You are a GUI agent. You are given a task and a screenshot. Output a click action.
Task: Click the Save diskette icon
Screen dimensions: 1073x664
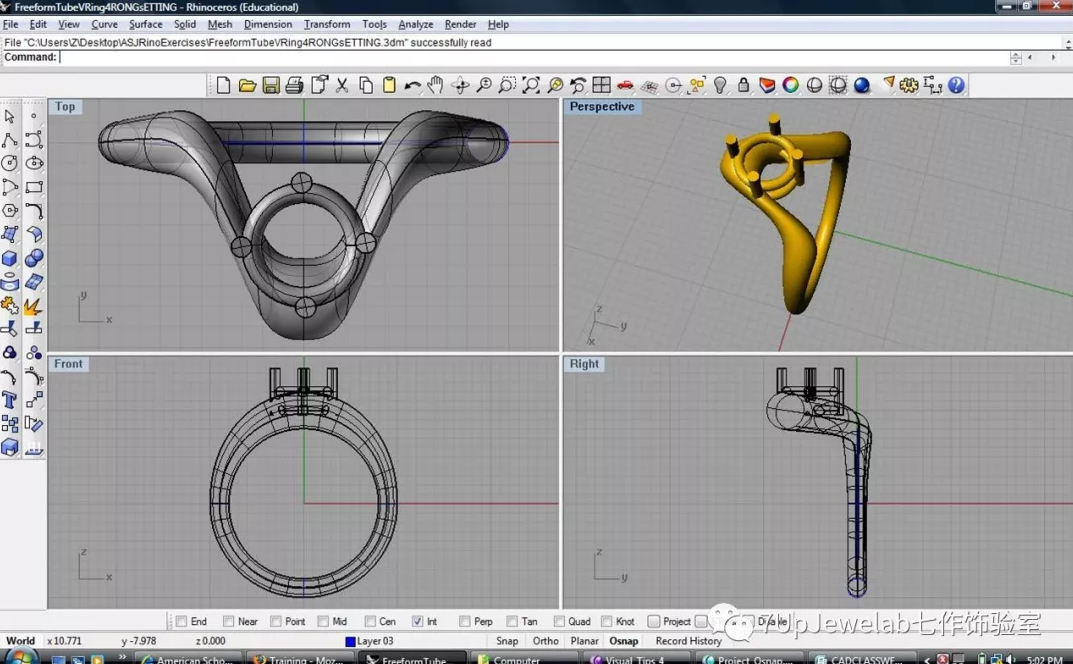point(271,86)
